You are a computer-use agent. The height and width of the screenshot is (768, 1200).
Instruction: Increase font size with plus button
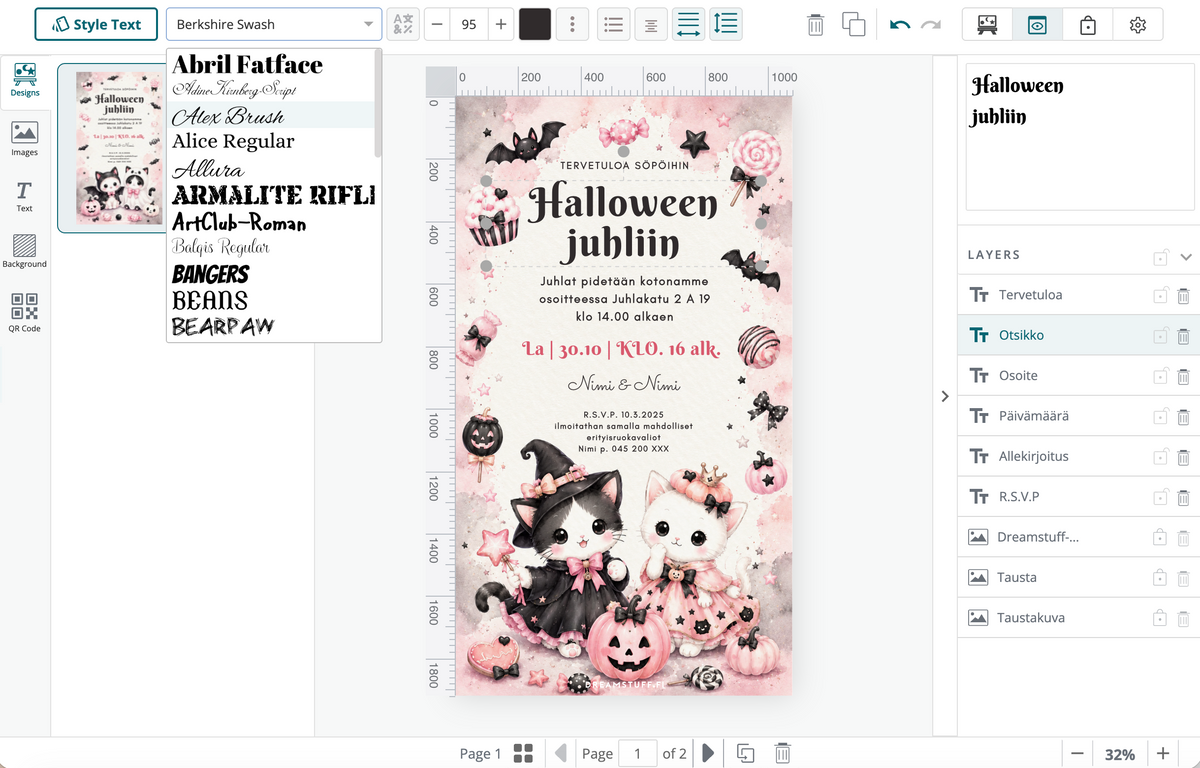point(501,24)
